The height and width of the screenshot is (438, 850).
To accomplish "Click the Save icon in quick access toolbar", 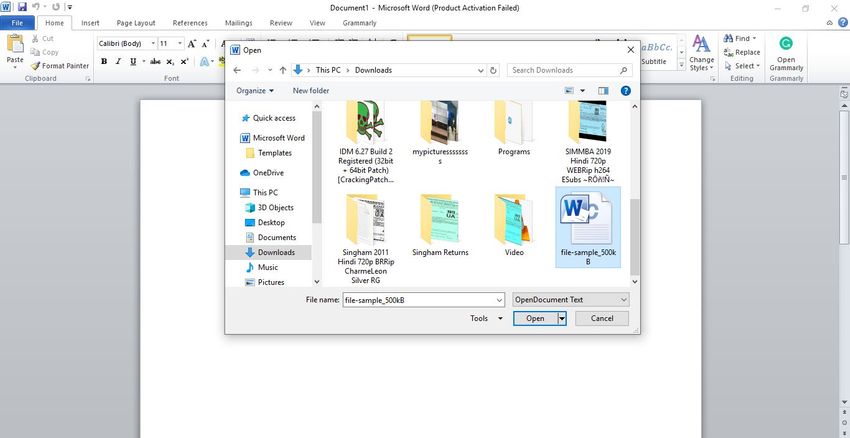I will [22, 7].
